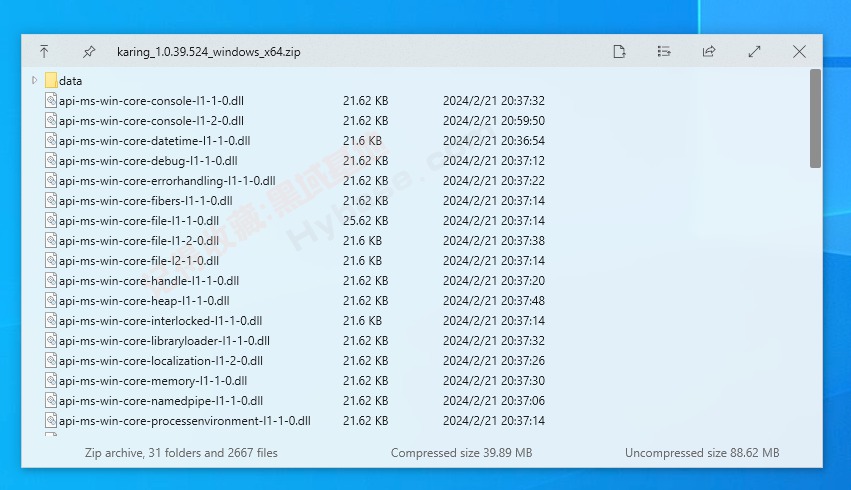851x490 pixels.
Task: Click the api-ms-win-core-memory-l1-1-0.dll file icon
Action: point(51,380)
